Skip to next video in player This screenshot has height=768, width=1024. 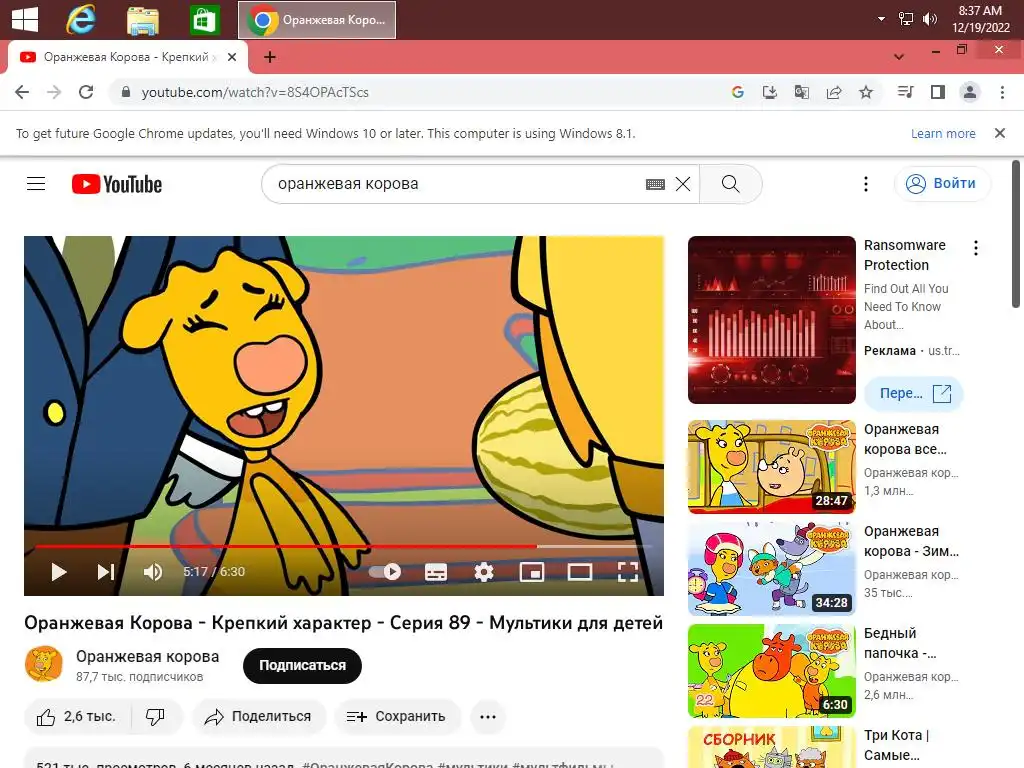pyautogui.click(x=106, y=572)
